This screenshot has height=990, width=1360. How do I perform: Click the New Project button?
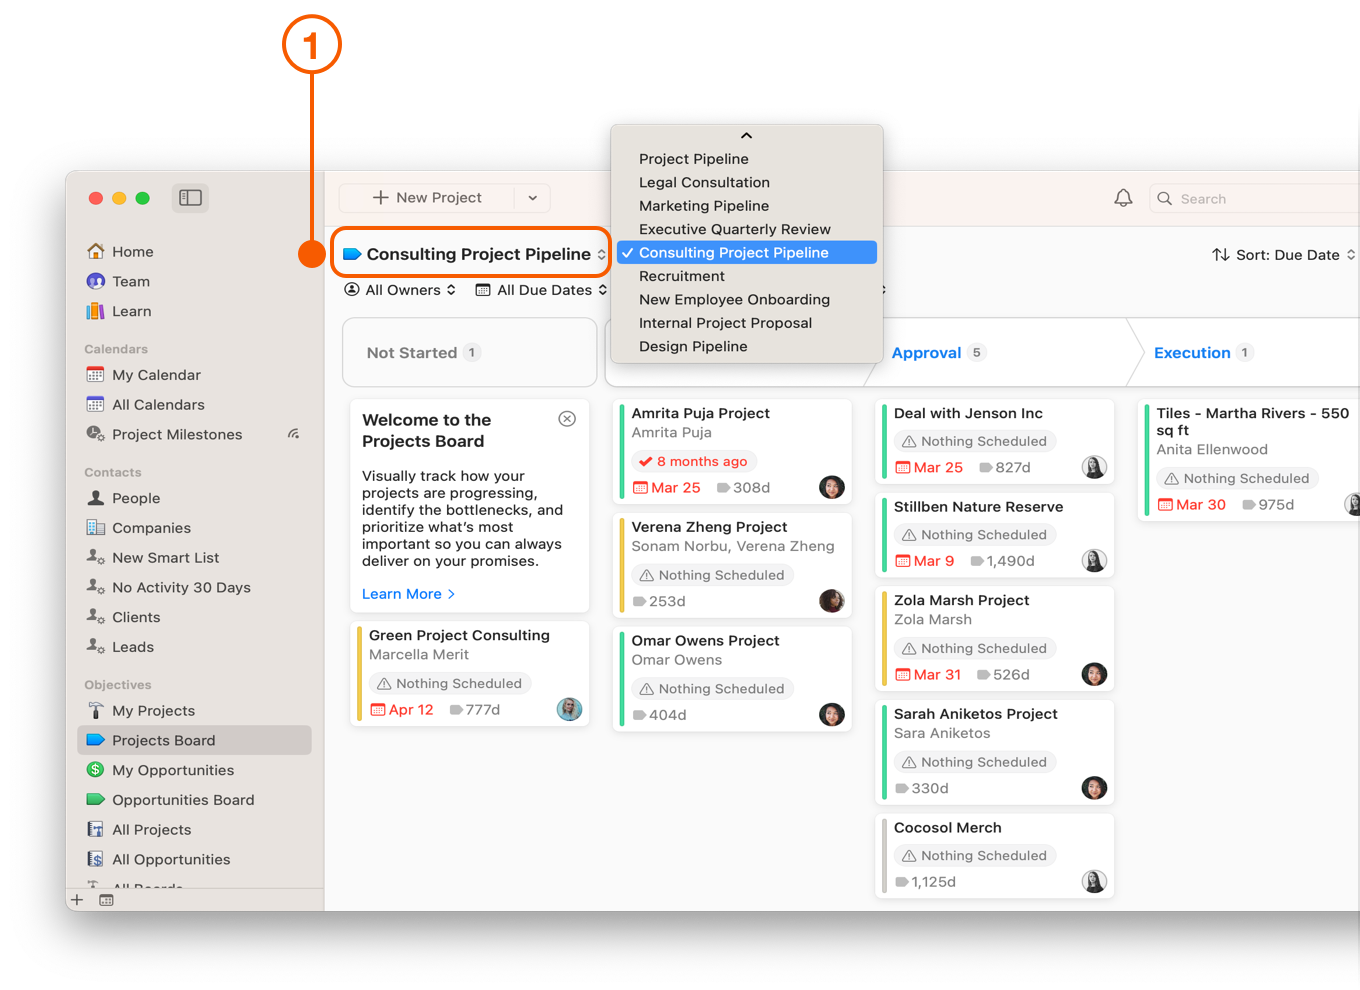pyautogui.click(x=430, y=197)
